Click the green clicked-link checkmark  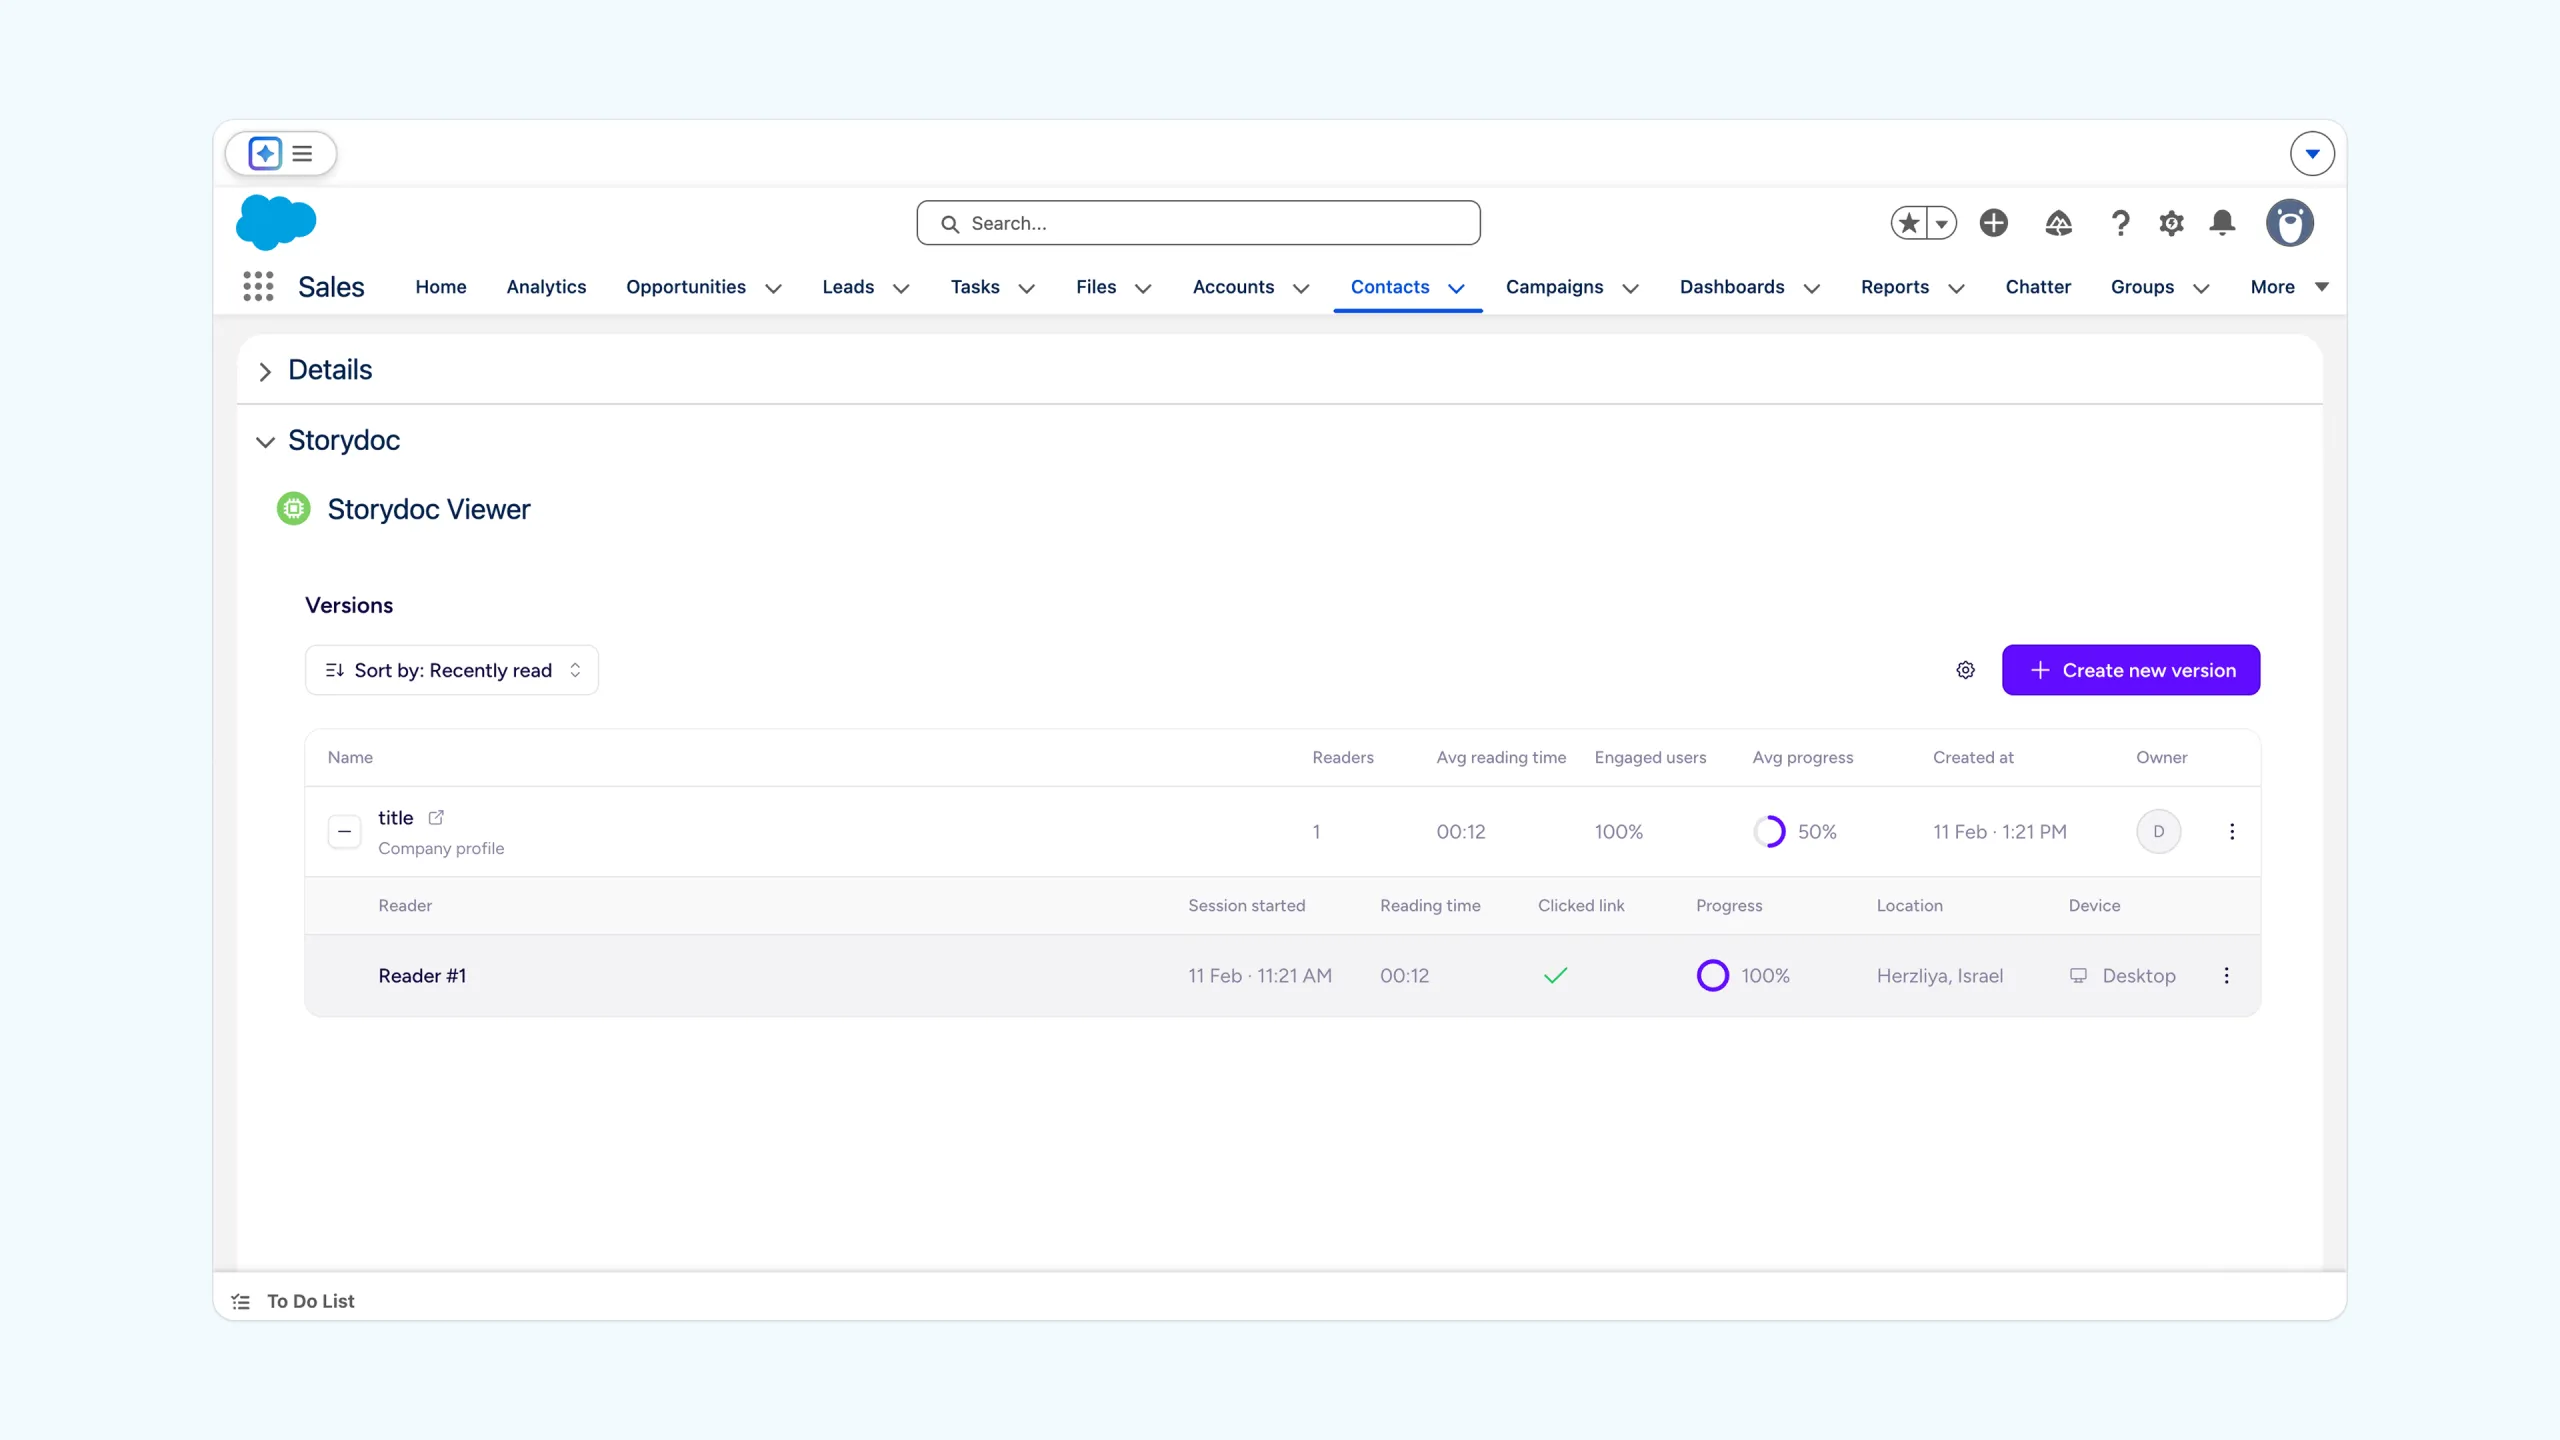[1556, 975]
